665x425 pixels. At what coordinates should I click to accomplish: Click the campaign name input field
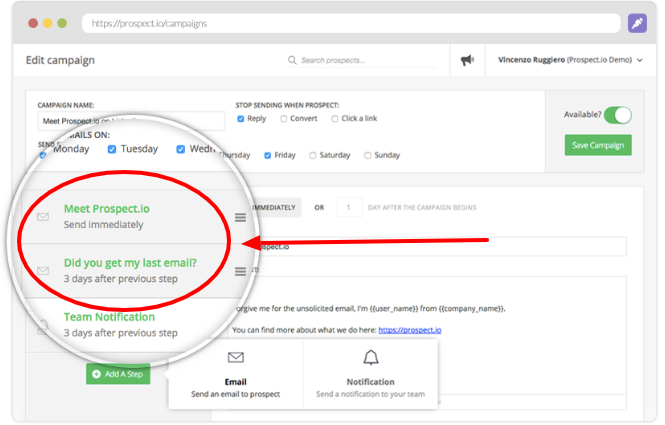click(x=131, y=121)
